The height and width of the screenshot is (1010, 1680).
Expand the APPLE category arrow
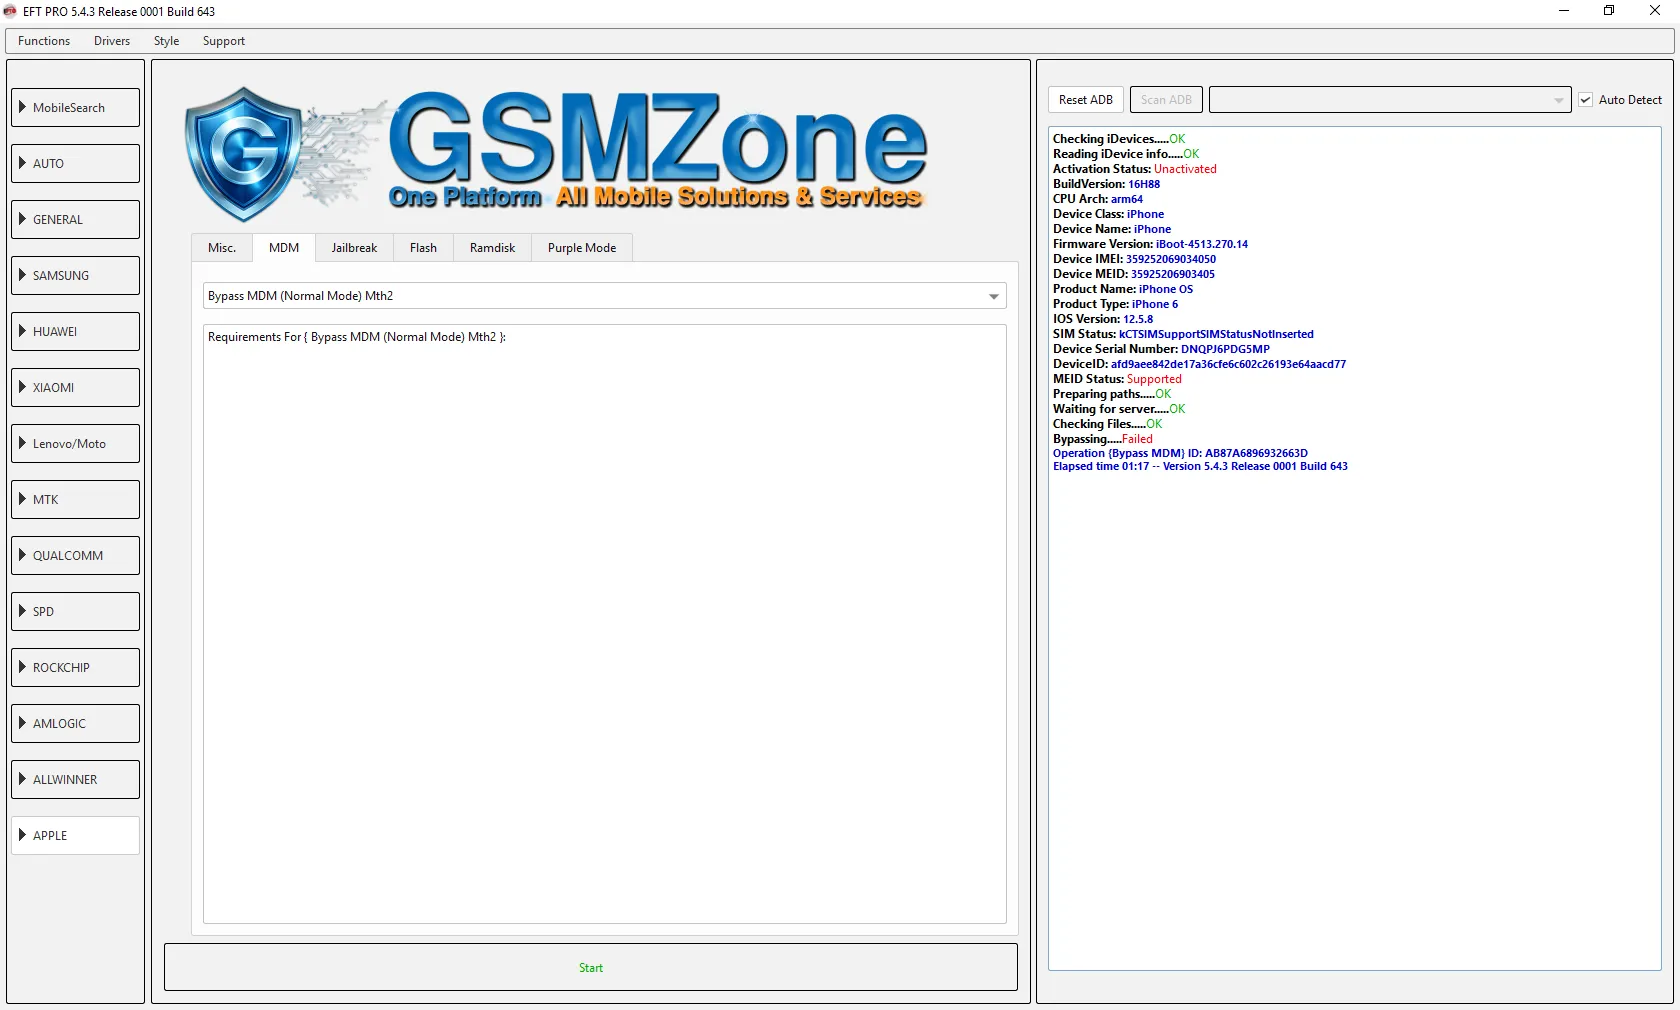tap(22, 835)
